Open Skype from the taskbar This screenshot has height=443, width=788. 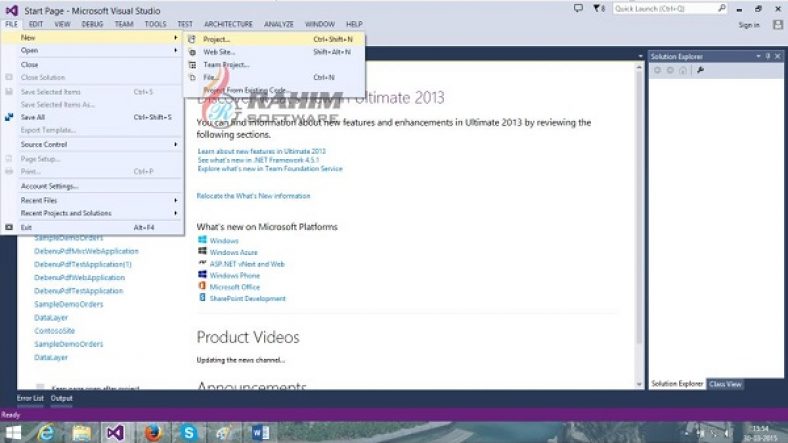(189, 433)
